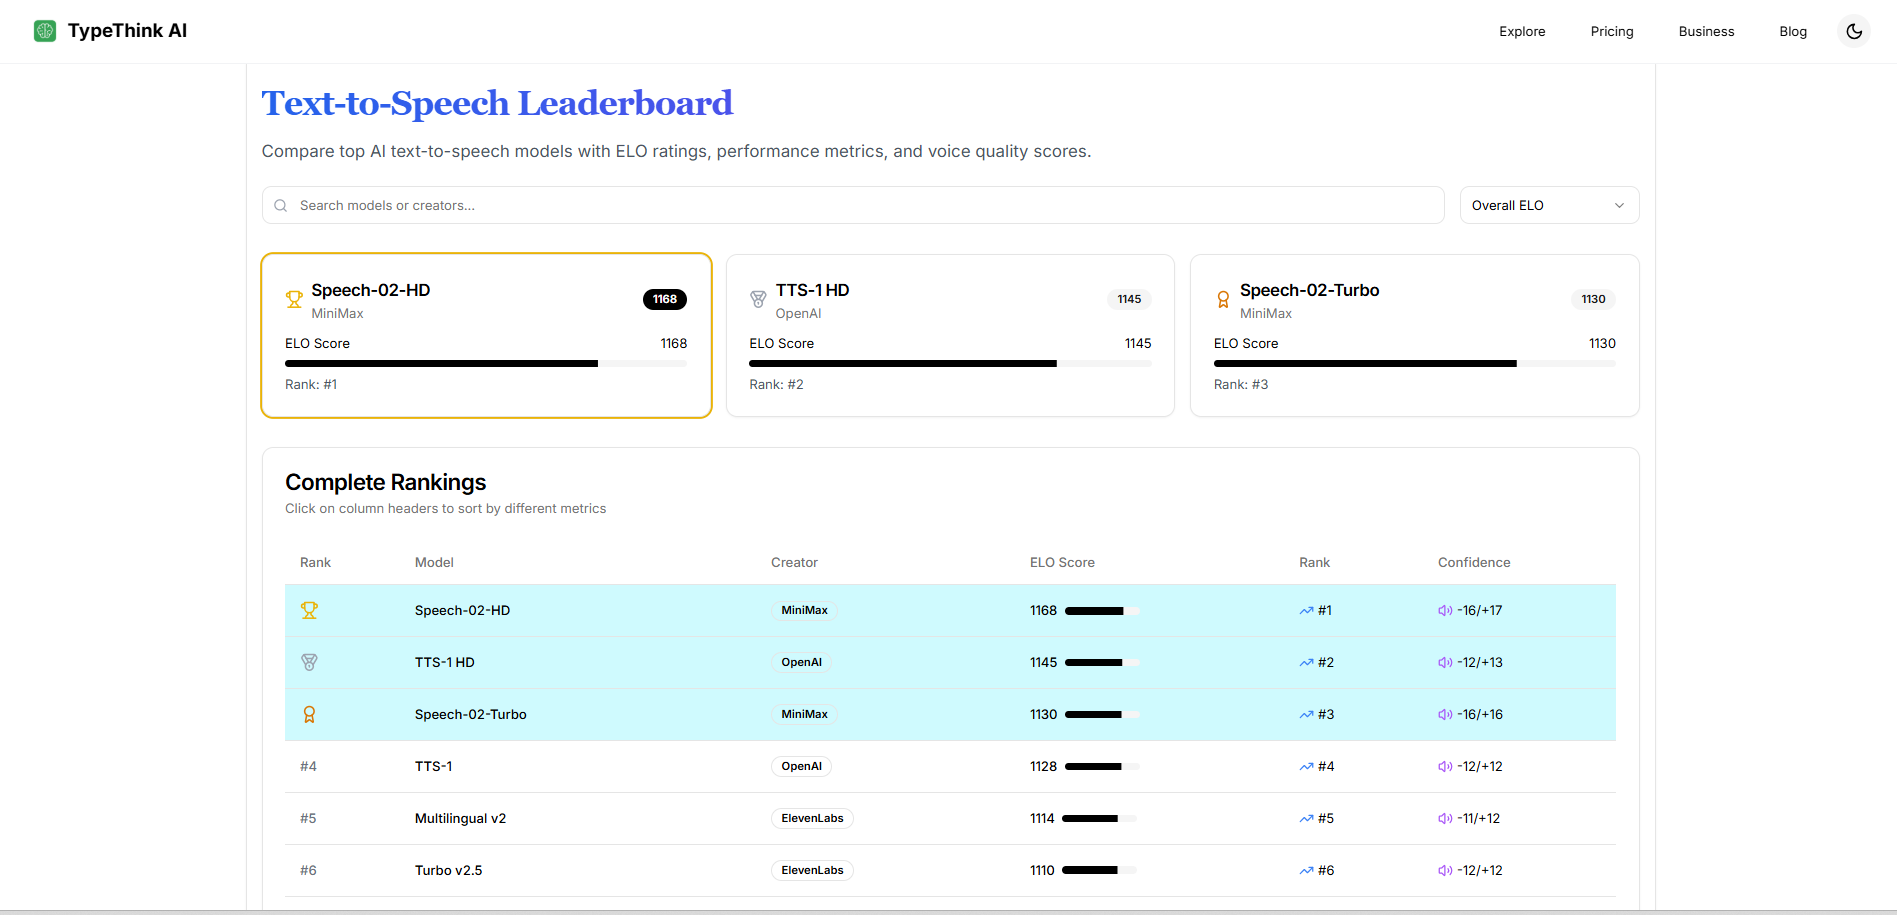Click the audio icon toggle on Speech-02-HD row
1897x915 pixels.
click(x=1444, y=610)
